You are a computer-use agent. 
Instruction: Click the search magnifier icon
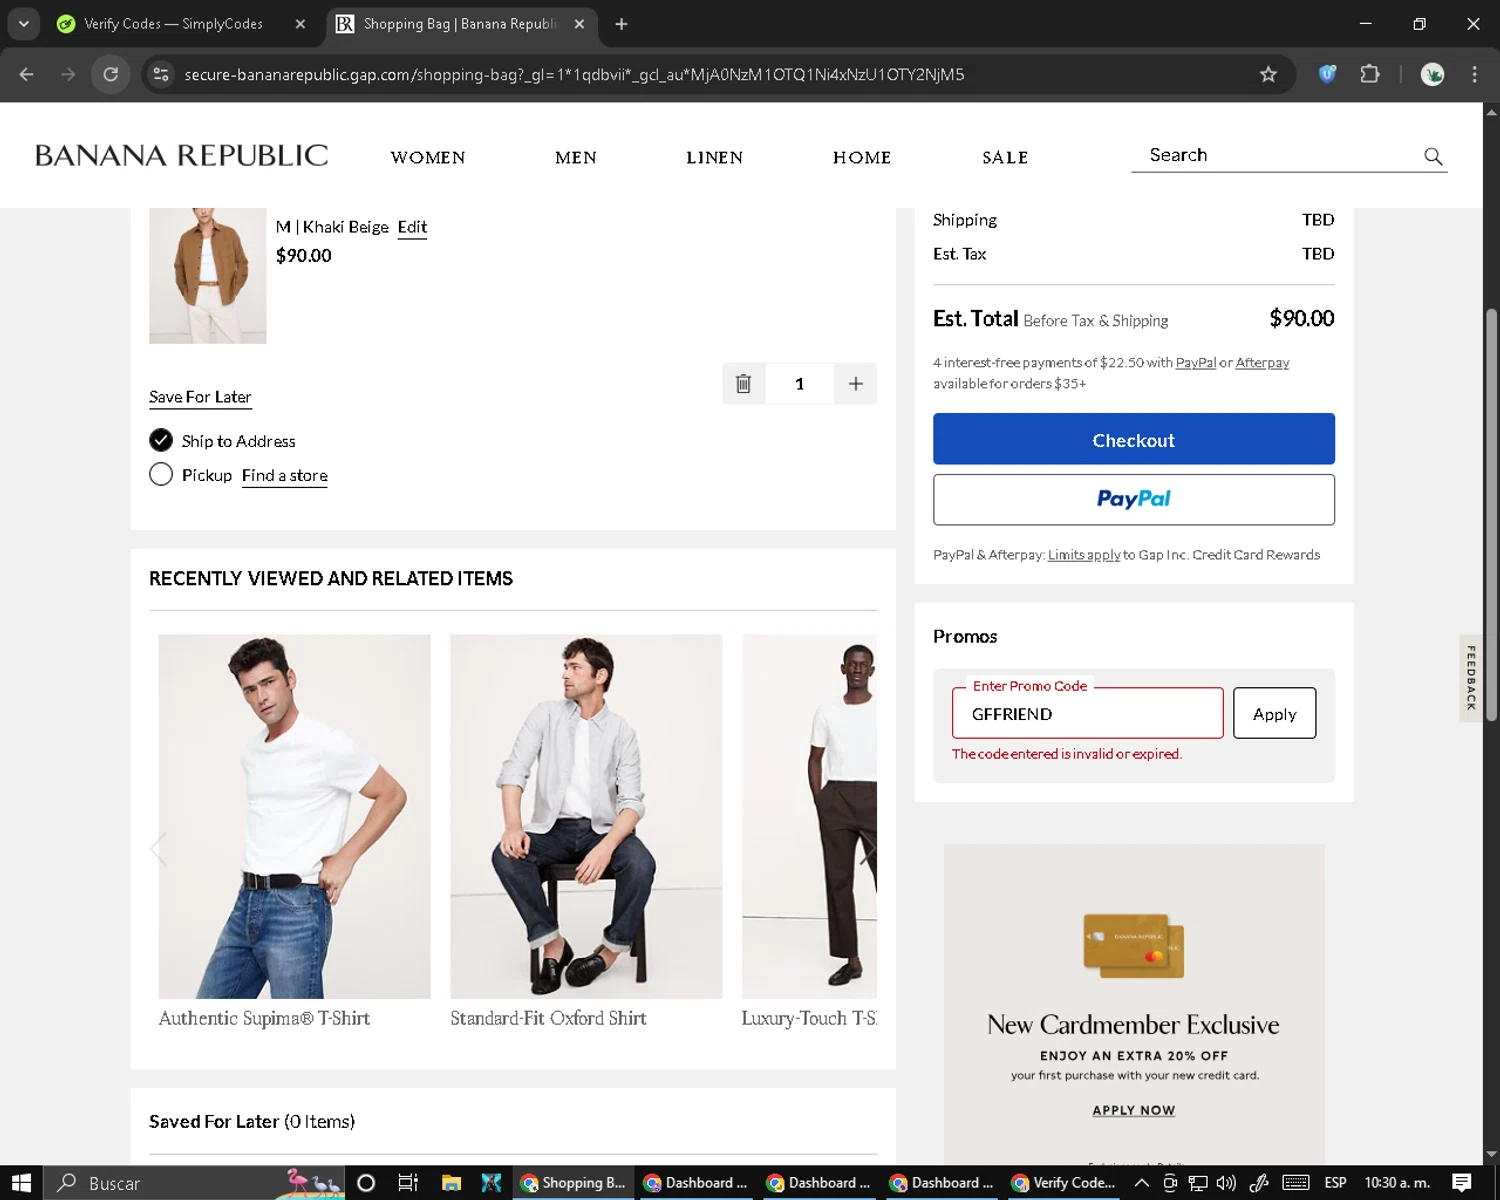(x=1433, y=156)
